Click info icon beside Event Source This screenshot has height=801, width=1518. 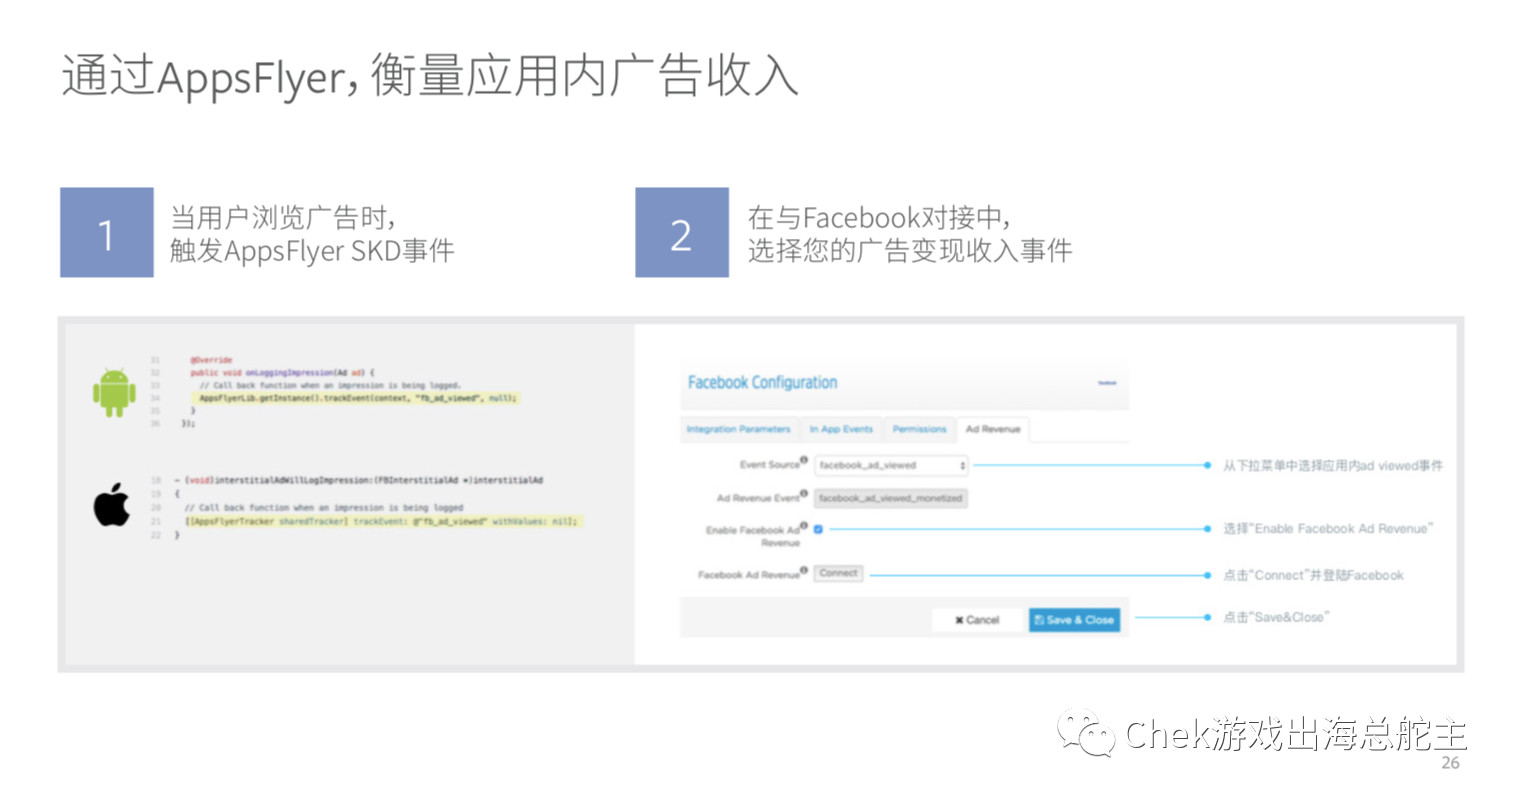click(x=804, y=461)
